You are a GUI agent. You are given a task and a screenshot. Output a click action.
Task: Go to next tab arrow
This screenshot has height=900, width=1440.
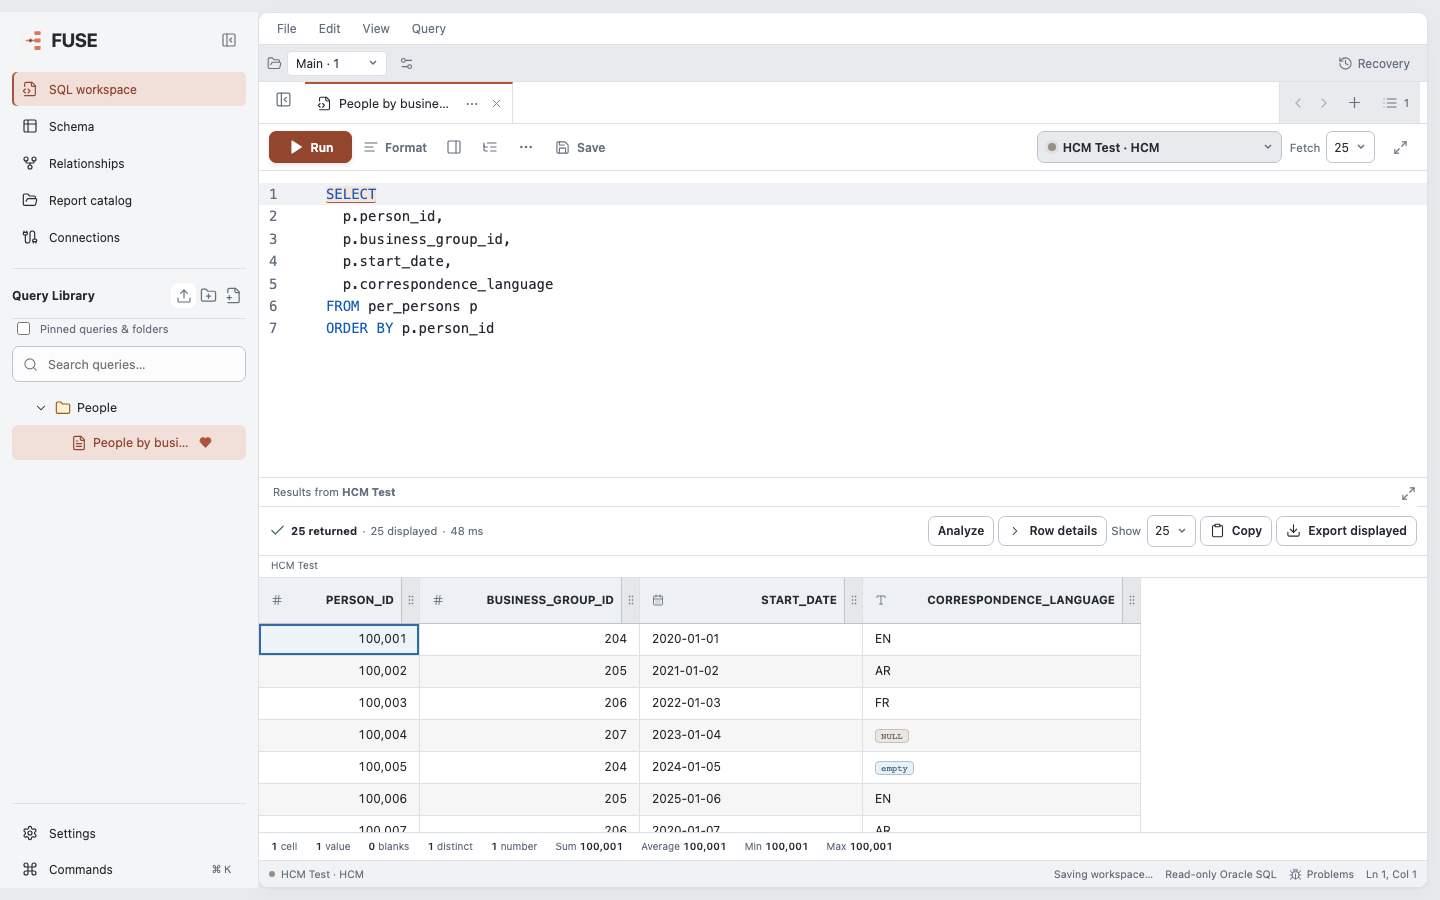coord(1324,103)
